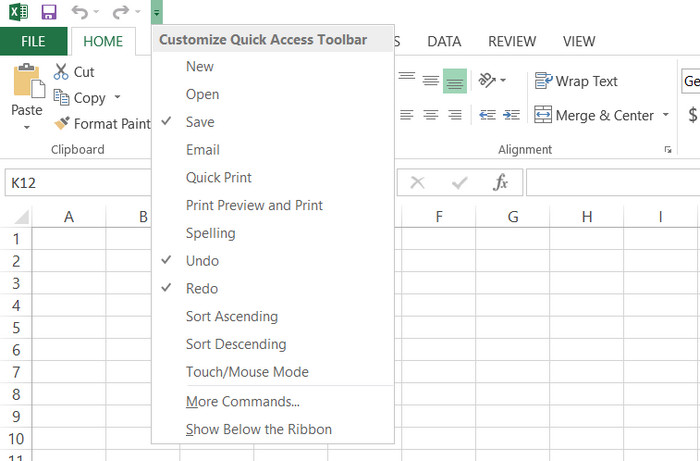Enable Sort Descending in the menu

click(273, 344)
